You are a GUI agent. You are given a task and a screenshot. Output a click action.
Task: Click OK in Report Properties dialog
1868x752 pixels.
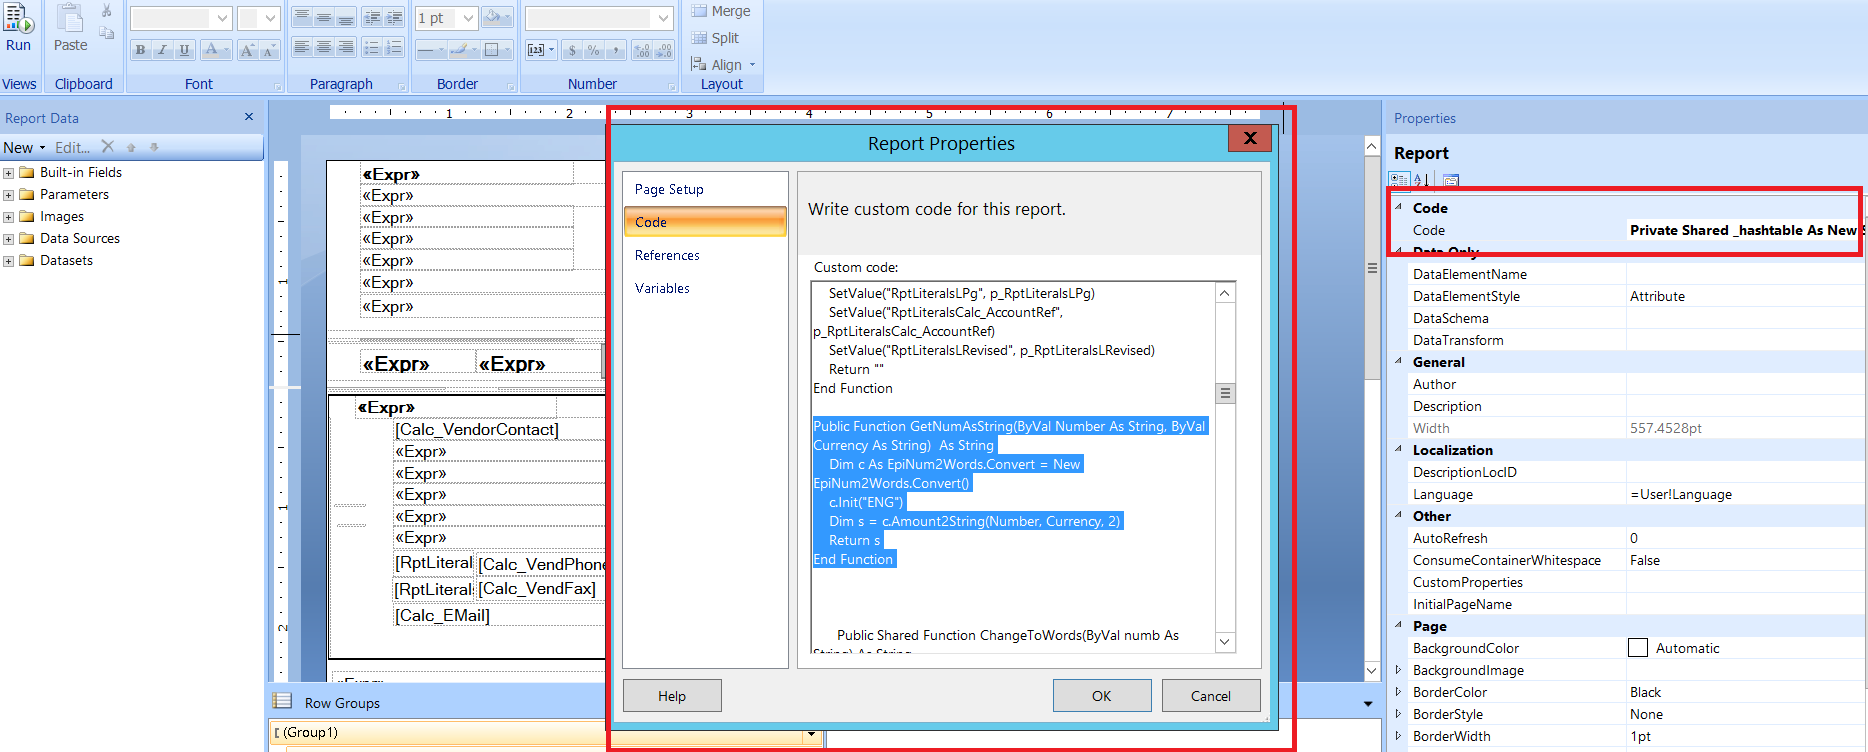[x=1102, y=696]
